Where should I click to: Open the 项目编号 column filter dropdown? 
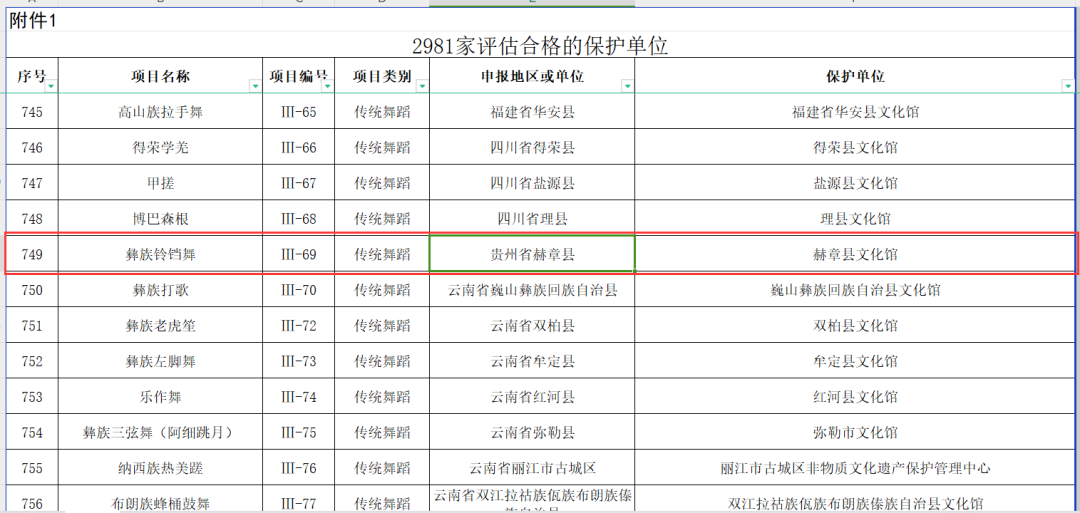(326, 87)
